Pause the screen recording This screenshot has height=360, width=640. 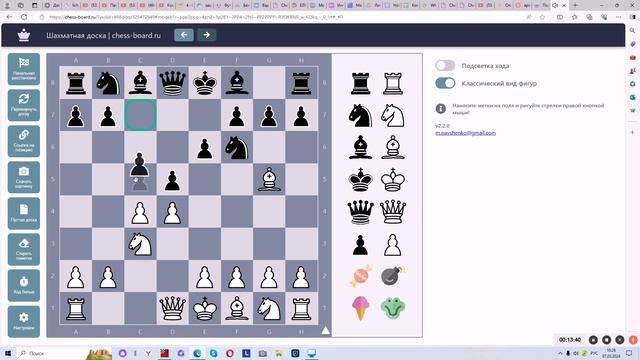point(593,340)
